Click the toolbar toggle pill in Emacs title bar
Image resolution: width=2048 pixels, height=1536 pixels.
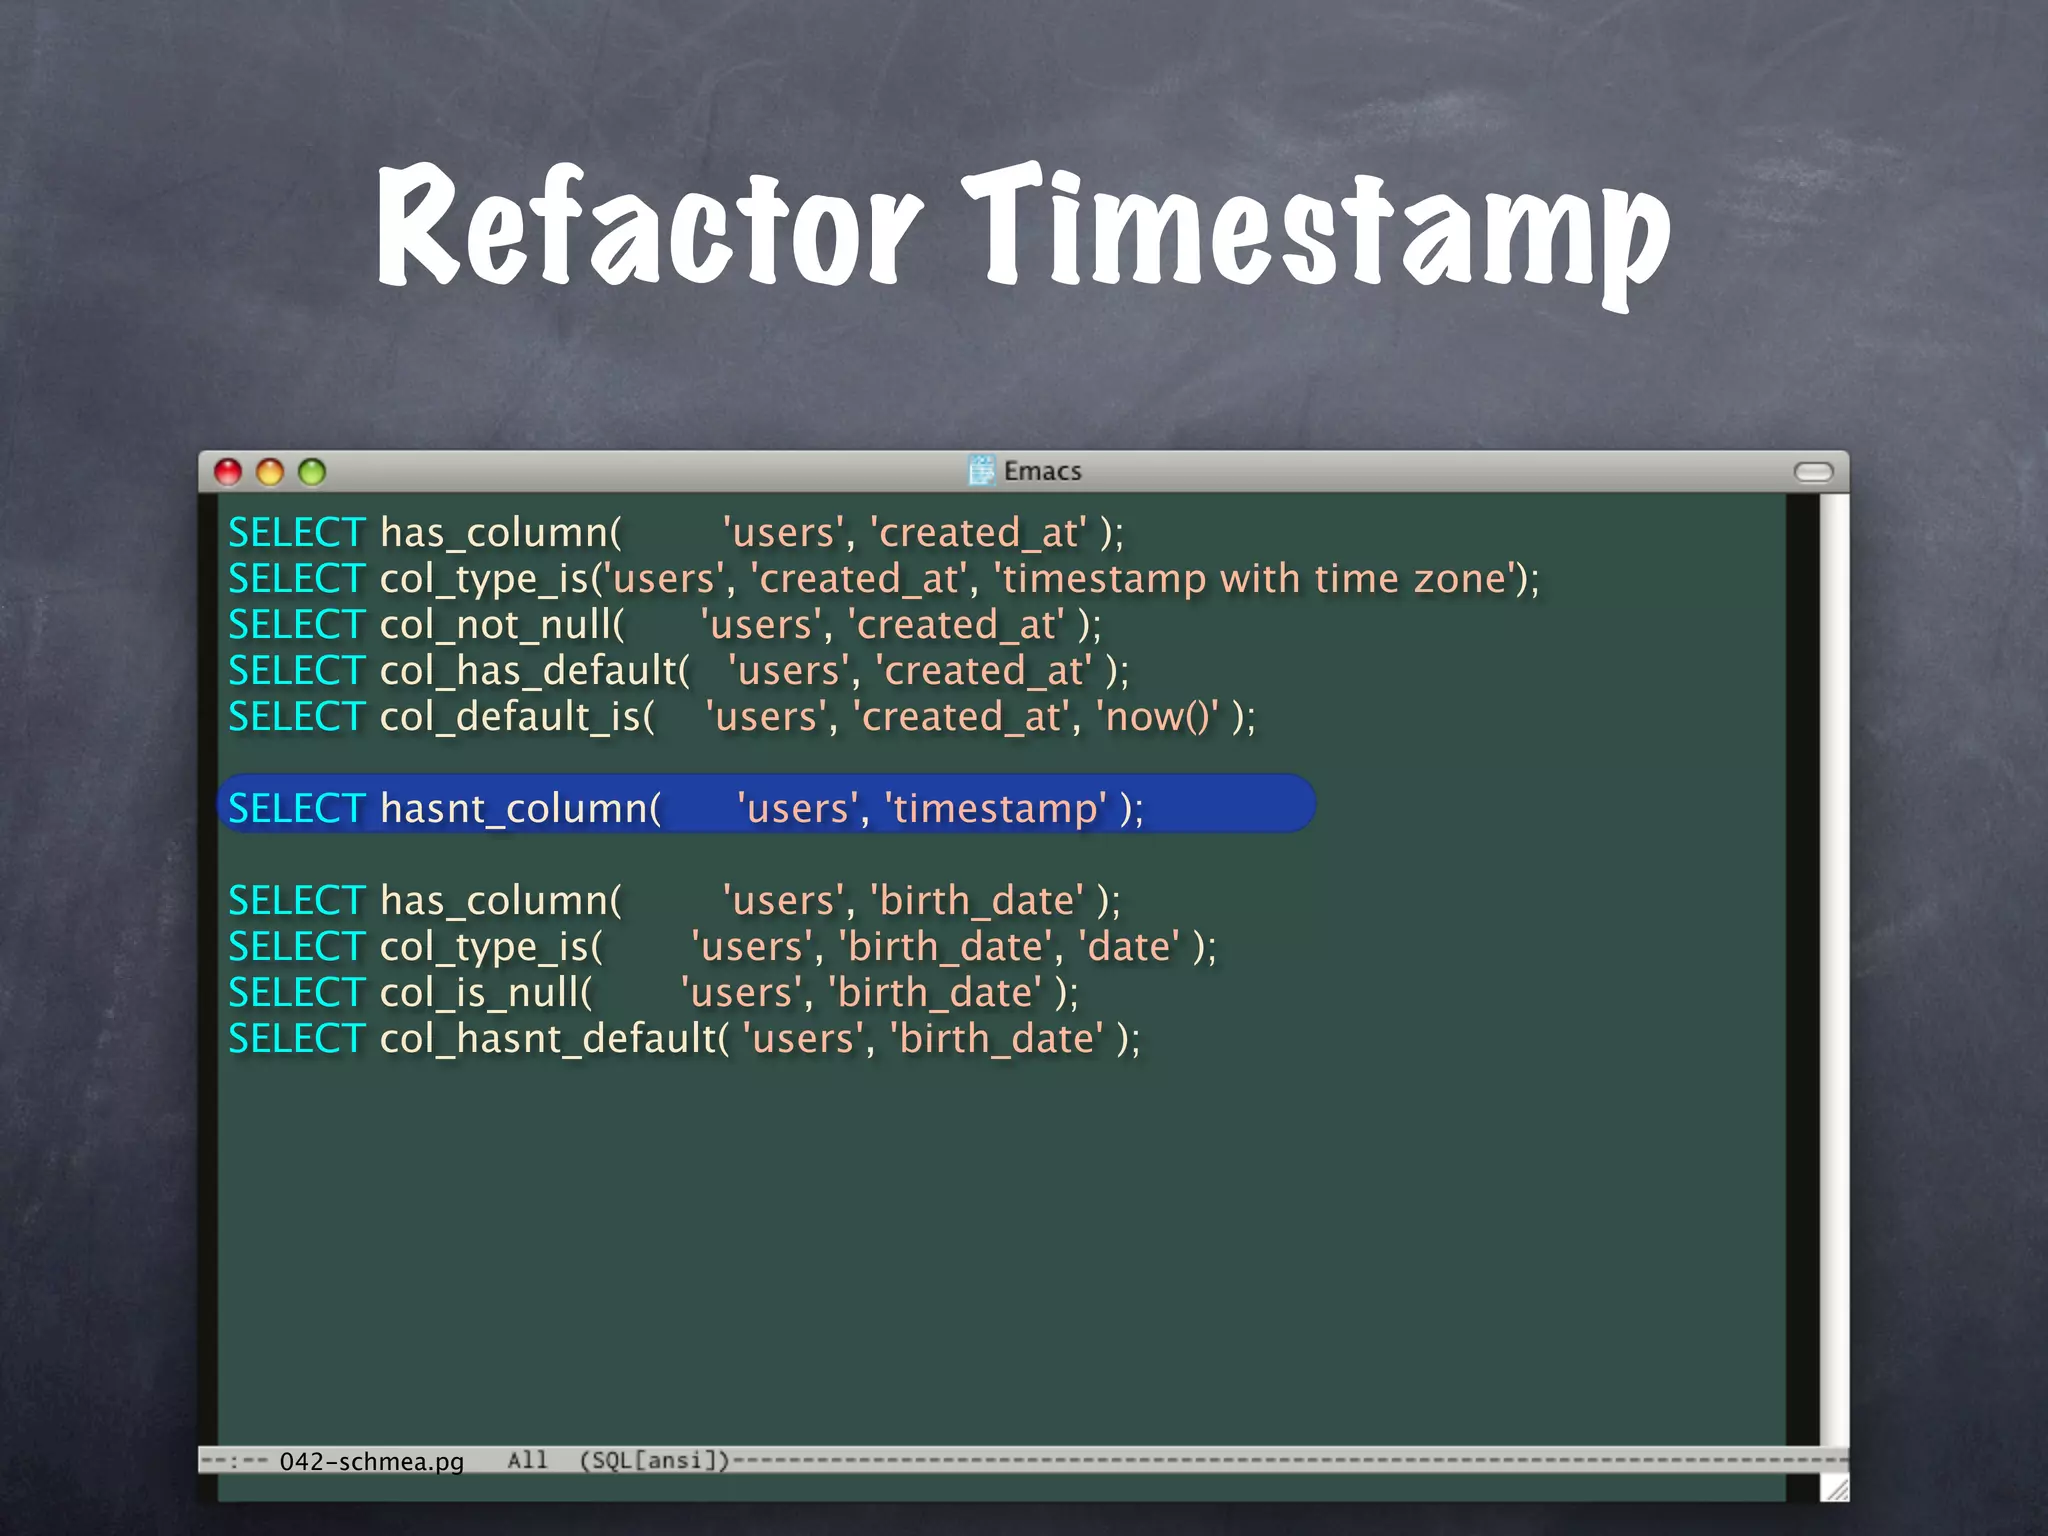1813,472
